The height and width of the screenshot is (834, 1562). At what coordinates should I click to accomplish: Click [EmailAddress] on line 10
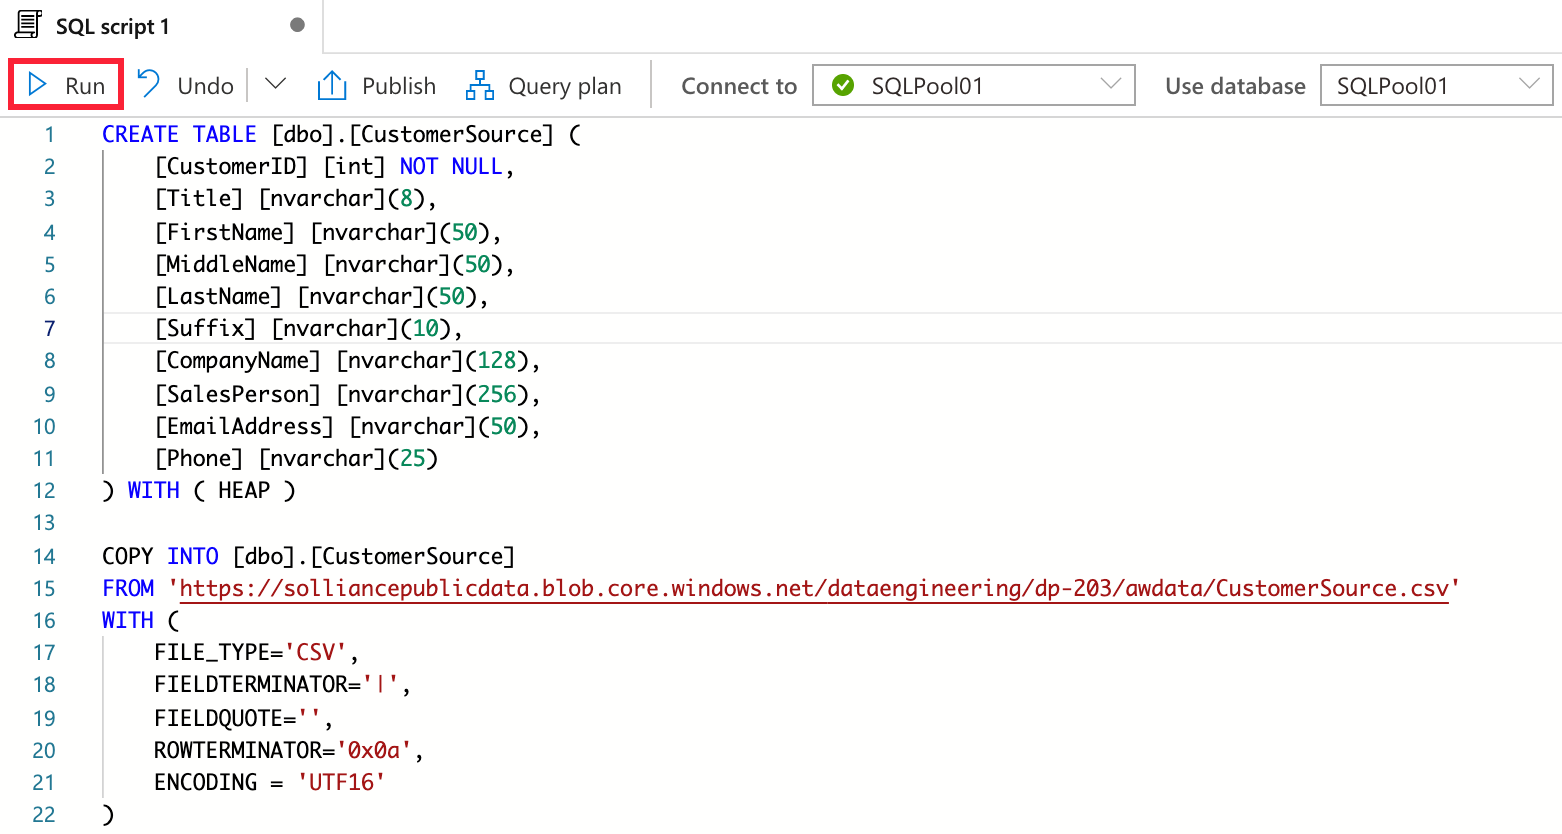tap(244, 426)
